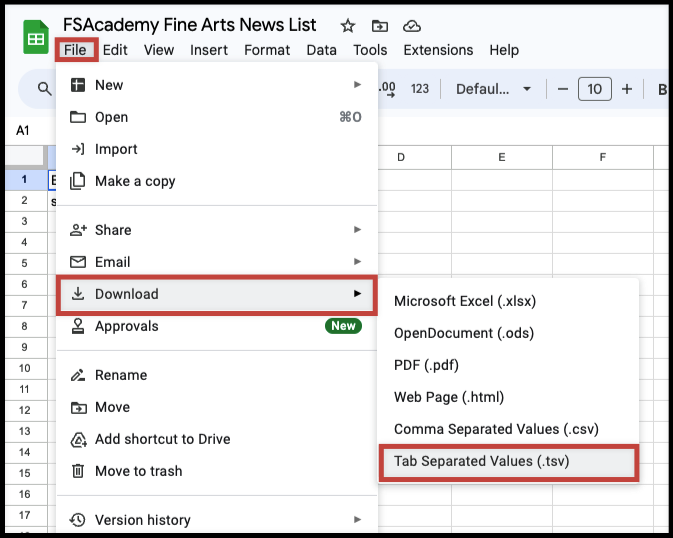The width and height of the screenshot is (673, 538).
Task: Click the Move to trash bin icon
Action: click(78, 471)
